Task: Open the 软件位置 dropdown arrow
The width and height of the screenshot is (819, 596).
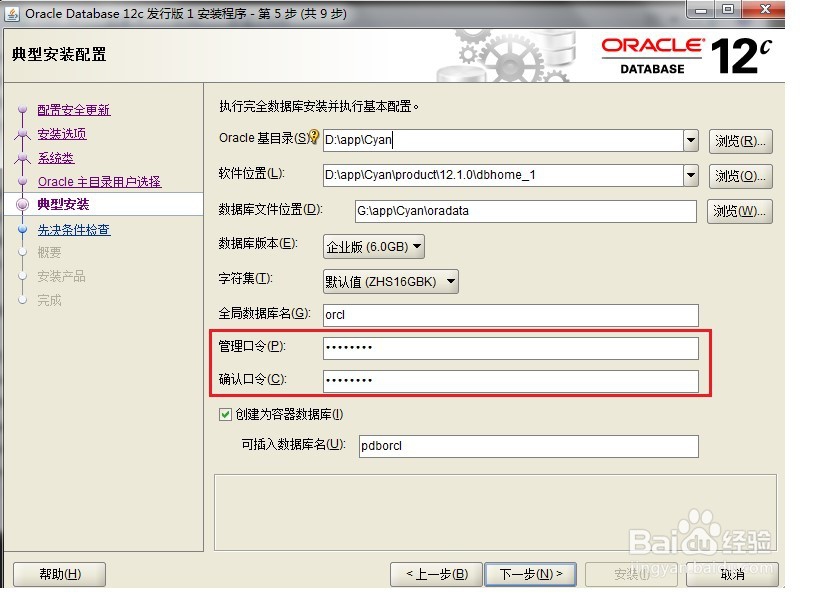Action: tap(691, 175)
